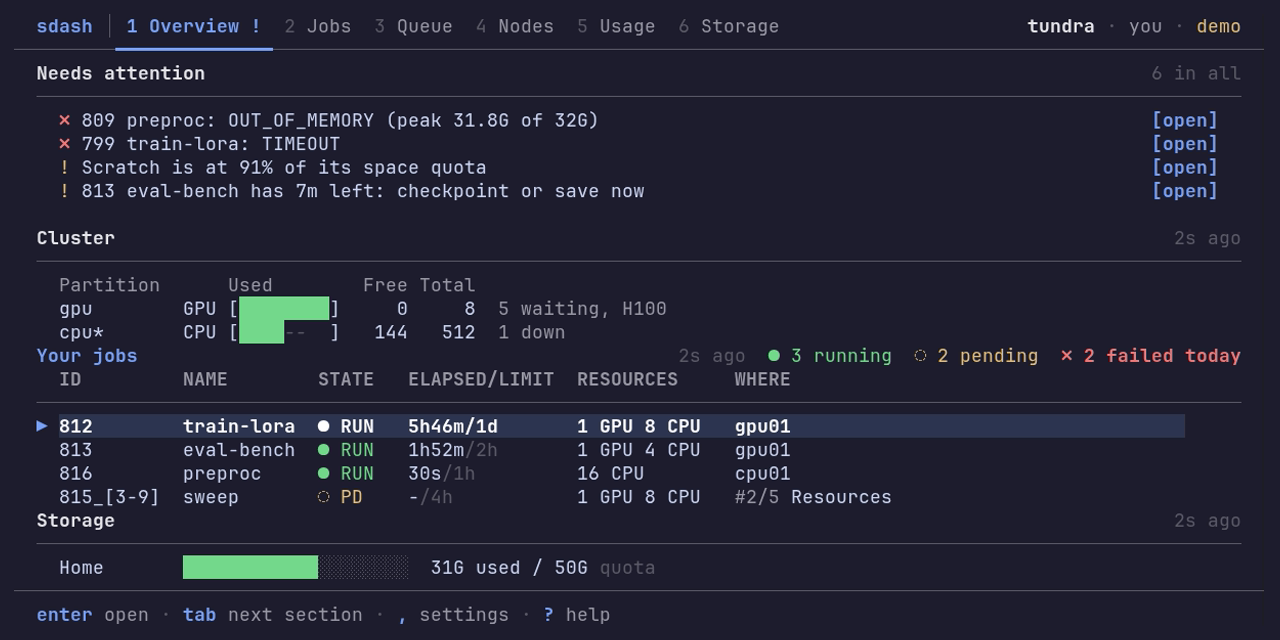Click the green running status dot in the jobs summary
This screenshot has height=640, width=1280.
(x=774, y=356)
